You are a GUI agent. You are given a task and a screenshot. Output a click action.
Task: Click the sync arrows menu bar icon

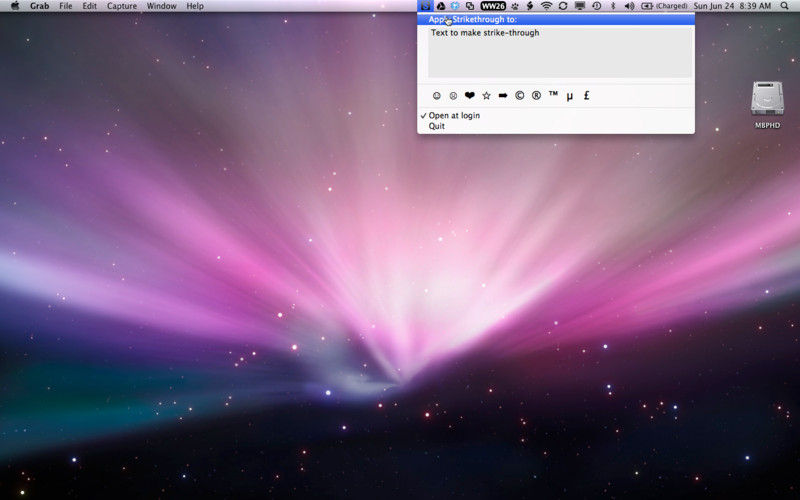pos(563,6)
